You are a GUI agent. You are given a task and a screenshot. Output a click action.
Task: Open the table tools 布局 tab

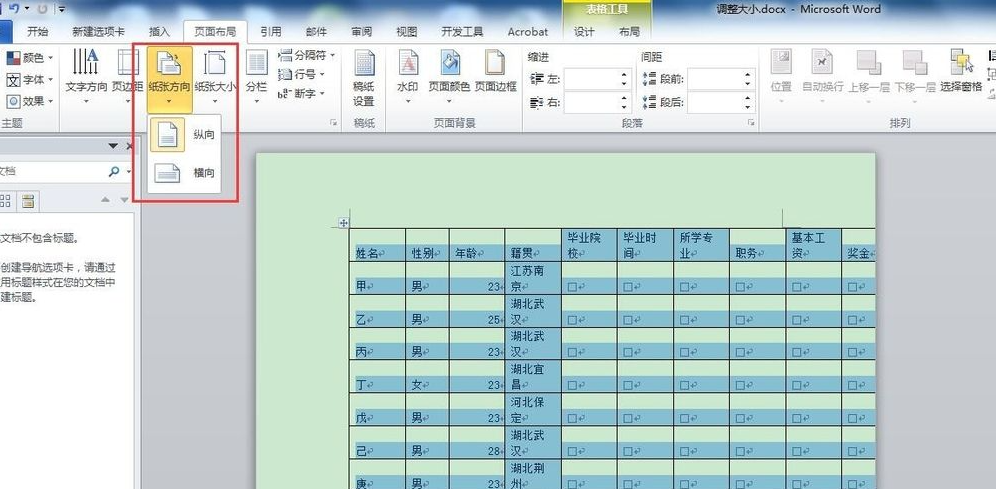coord(629,32)
